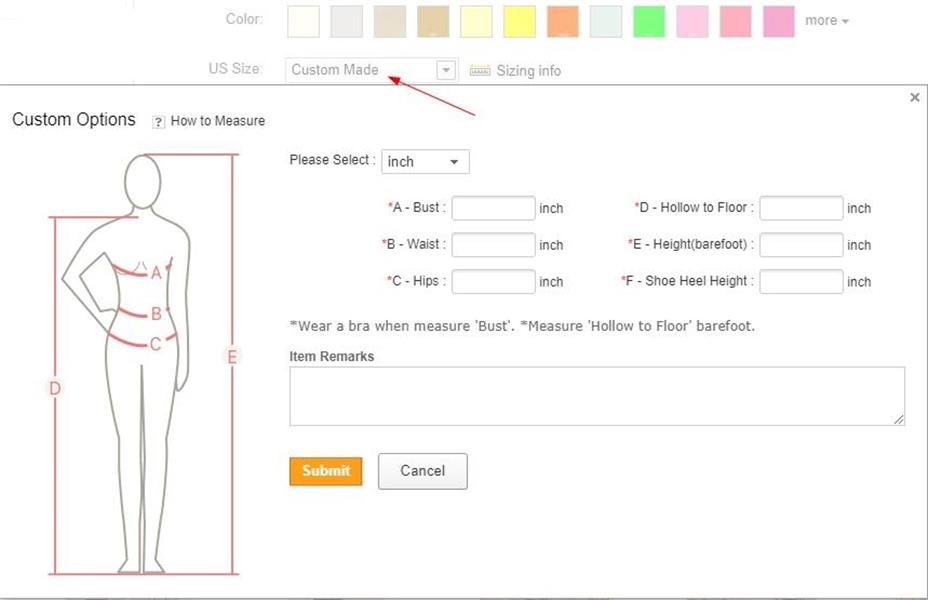The width and height of the screenshot is (928, 600).
Task: Open the How to Measure link
Action: click(x=217, y=121)
